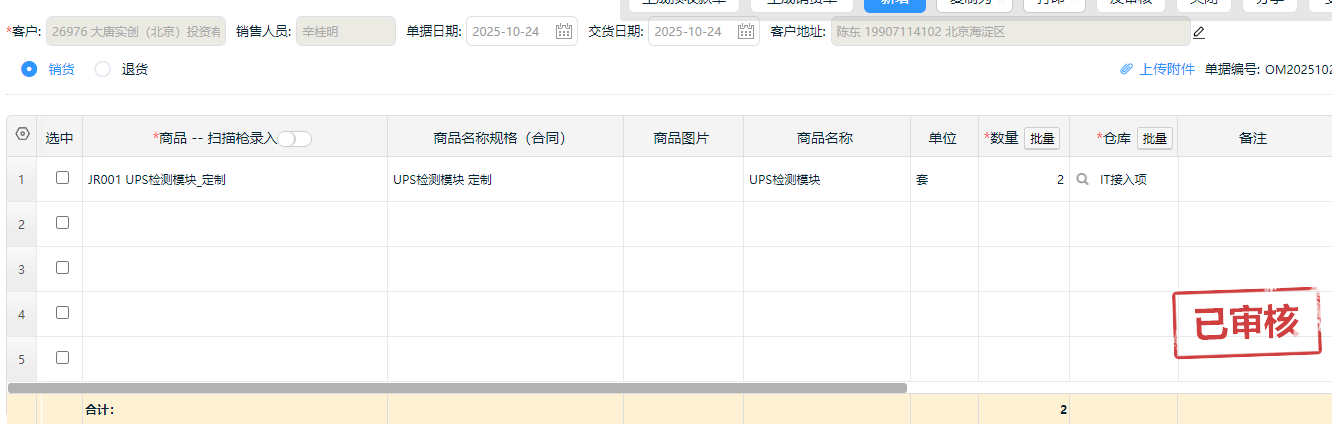Tick the checkbox in row 3

62,268
